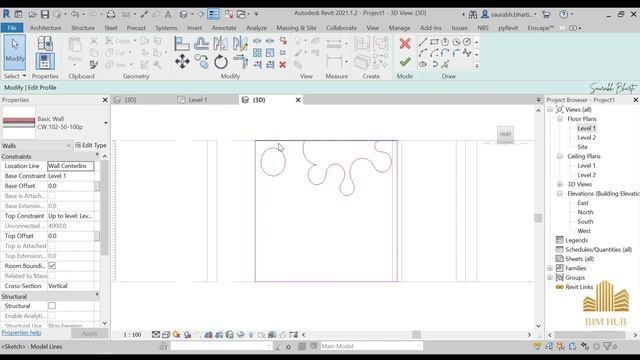Open the Architecture ribbon tab

(x=45, y=28)
